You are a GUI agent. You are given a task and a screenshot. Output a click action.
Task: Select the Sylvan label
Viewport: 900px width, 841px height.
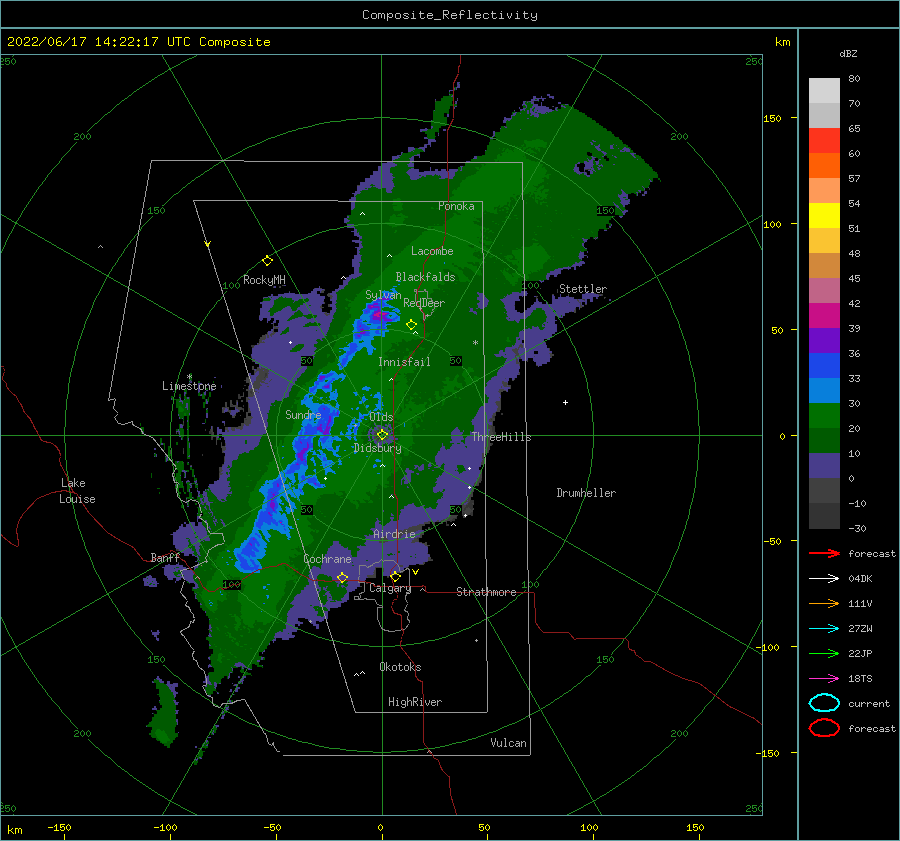pyautogui.click(x=383, y=295)
